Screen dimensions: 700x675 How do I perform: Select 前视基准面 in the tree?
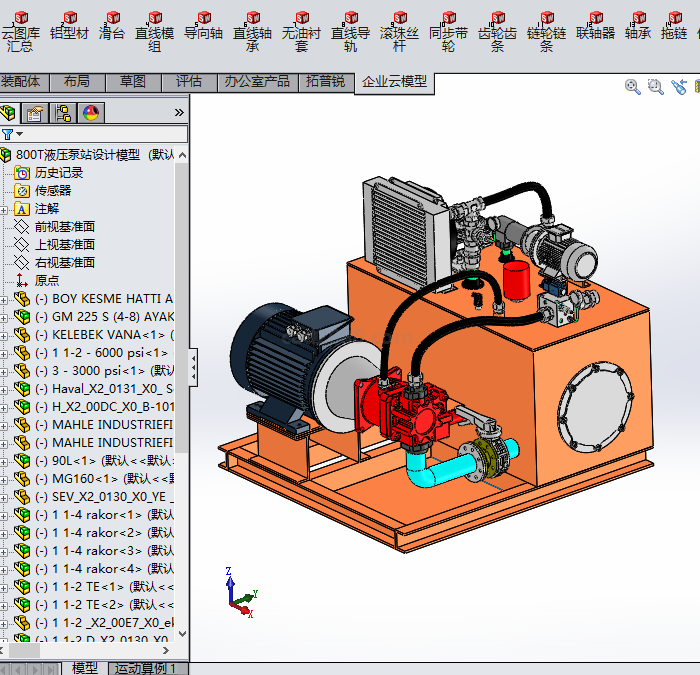(64, 227)
